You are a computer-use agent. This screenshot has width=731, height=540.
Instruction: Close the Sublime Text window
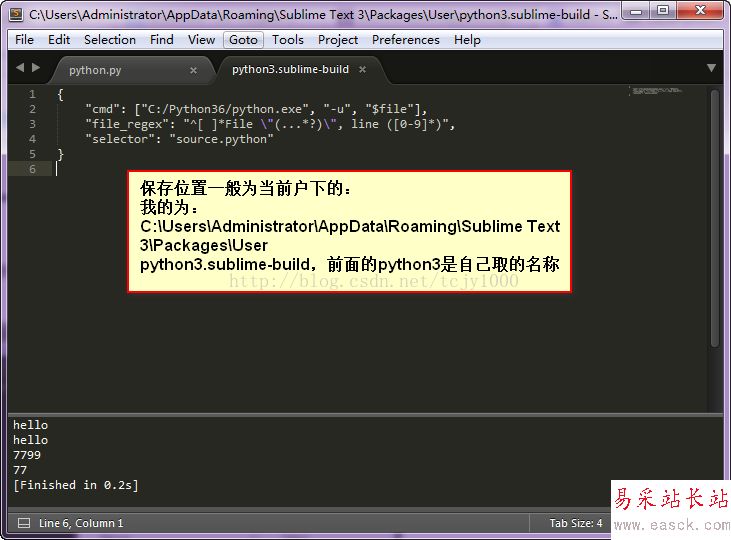[x=700, y=11]
